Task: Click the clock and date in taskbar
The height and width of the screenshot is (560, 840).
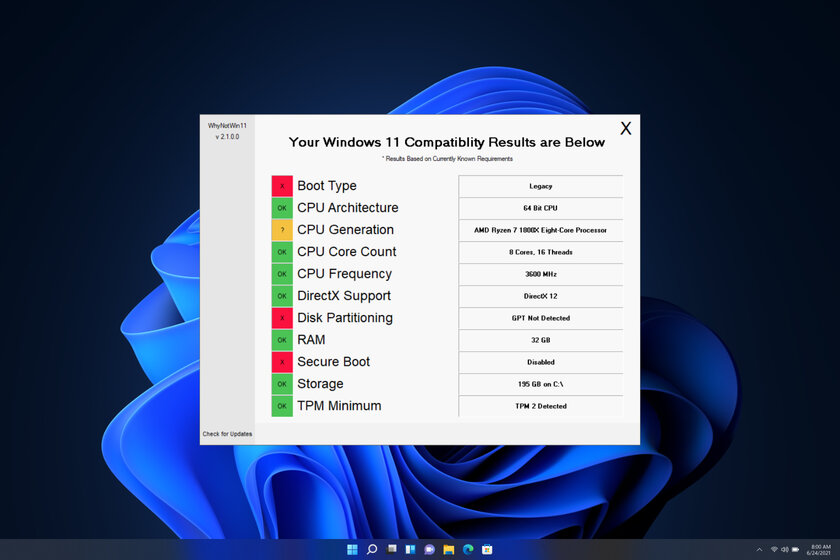Action: tap(819, 549)
